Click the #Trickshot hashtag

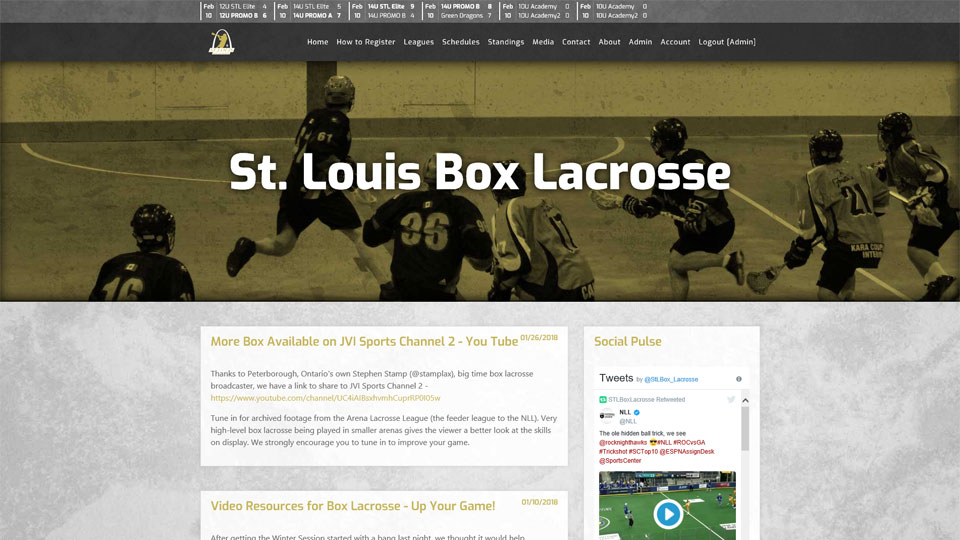point(612,451)
